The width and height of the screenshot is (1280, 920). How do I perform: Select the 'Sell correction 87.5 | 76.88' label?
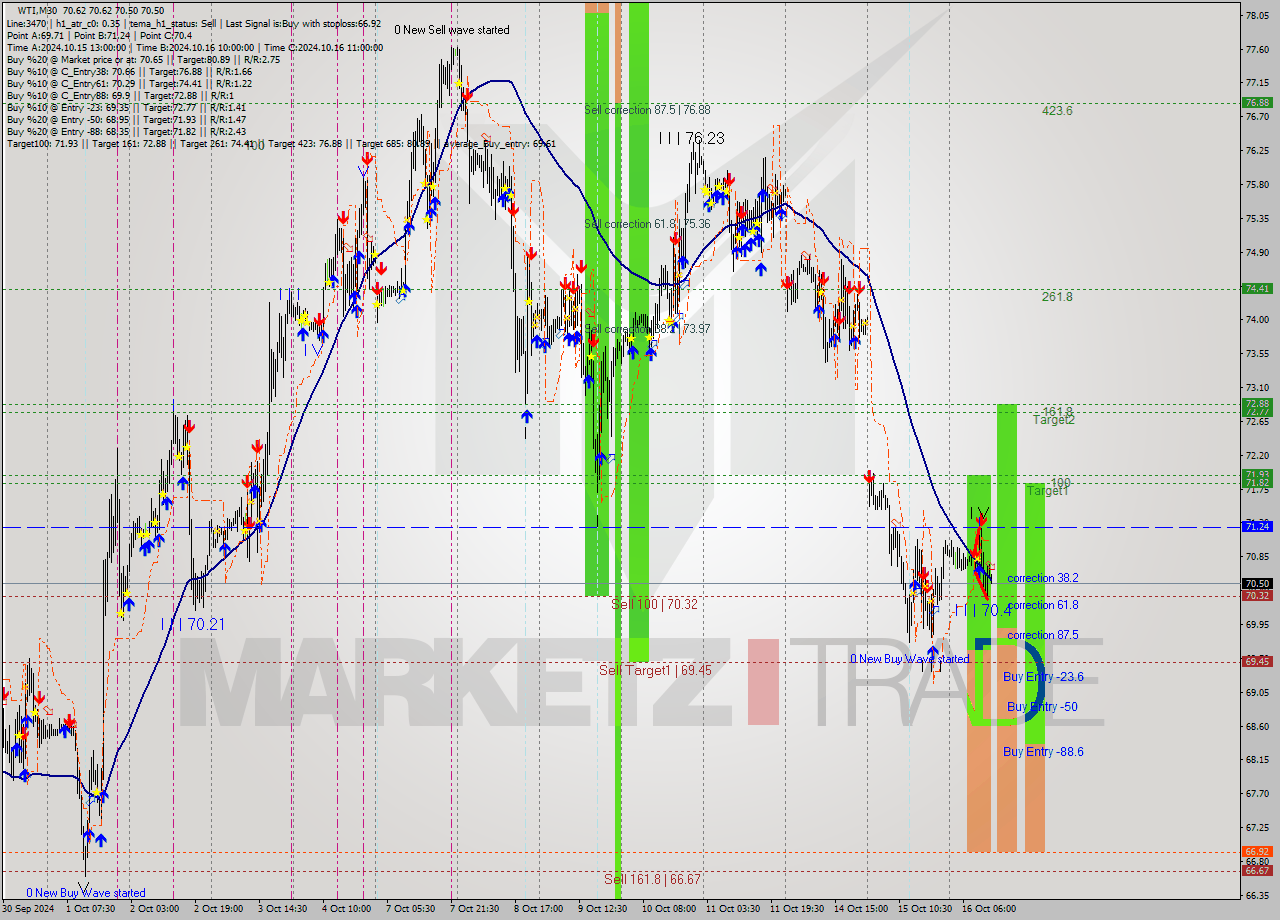(647, 110)
